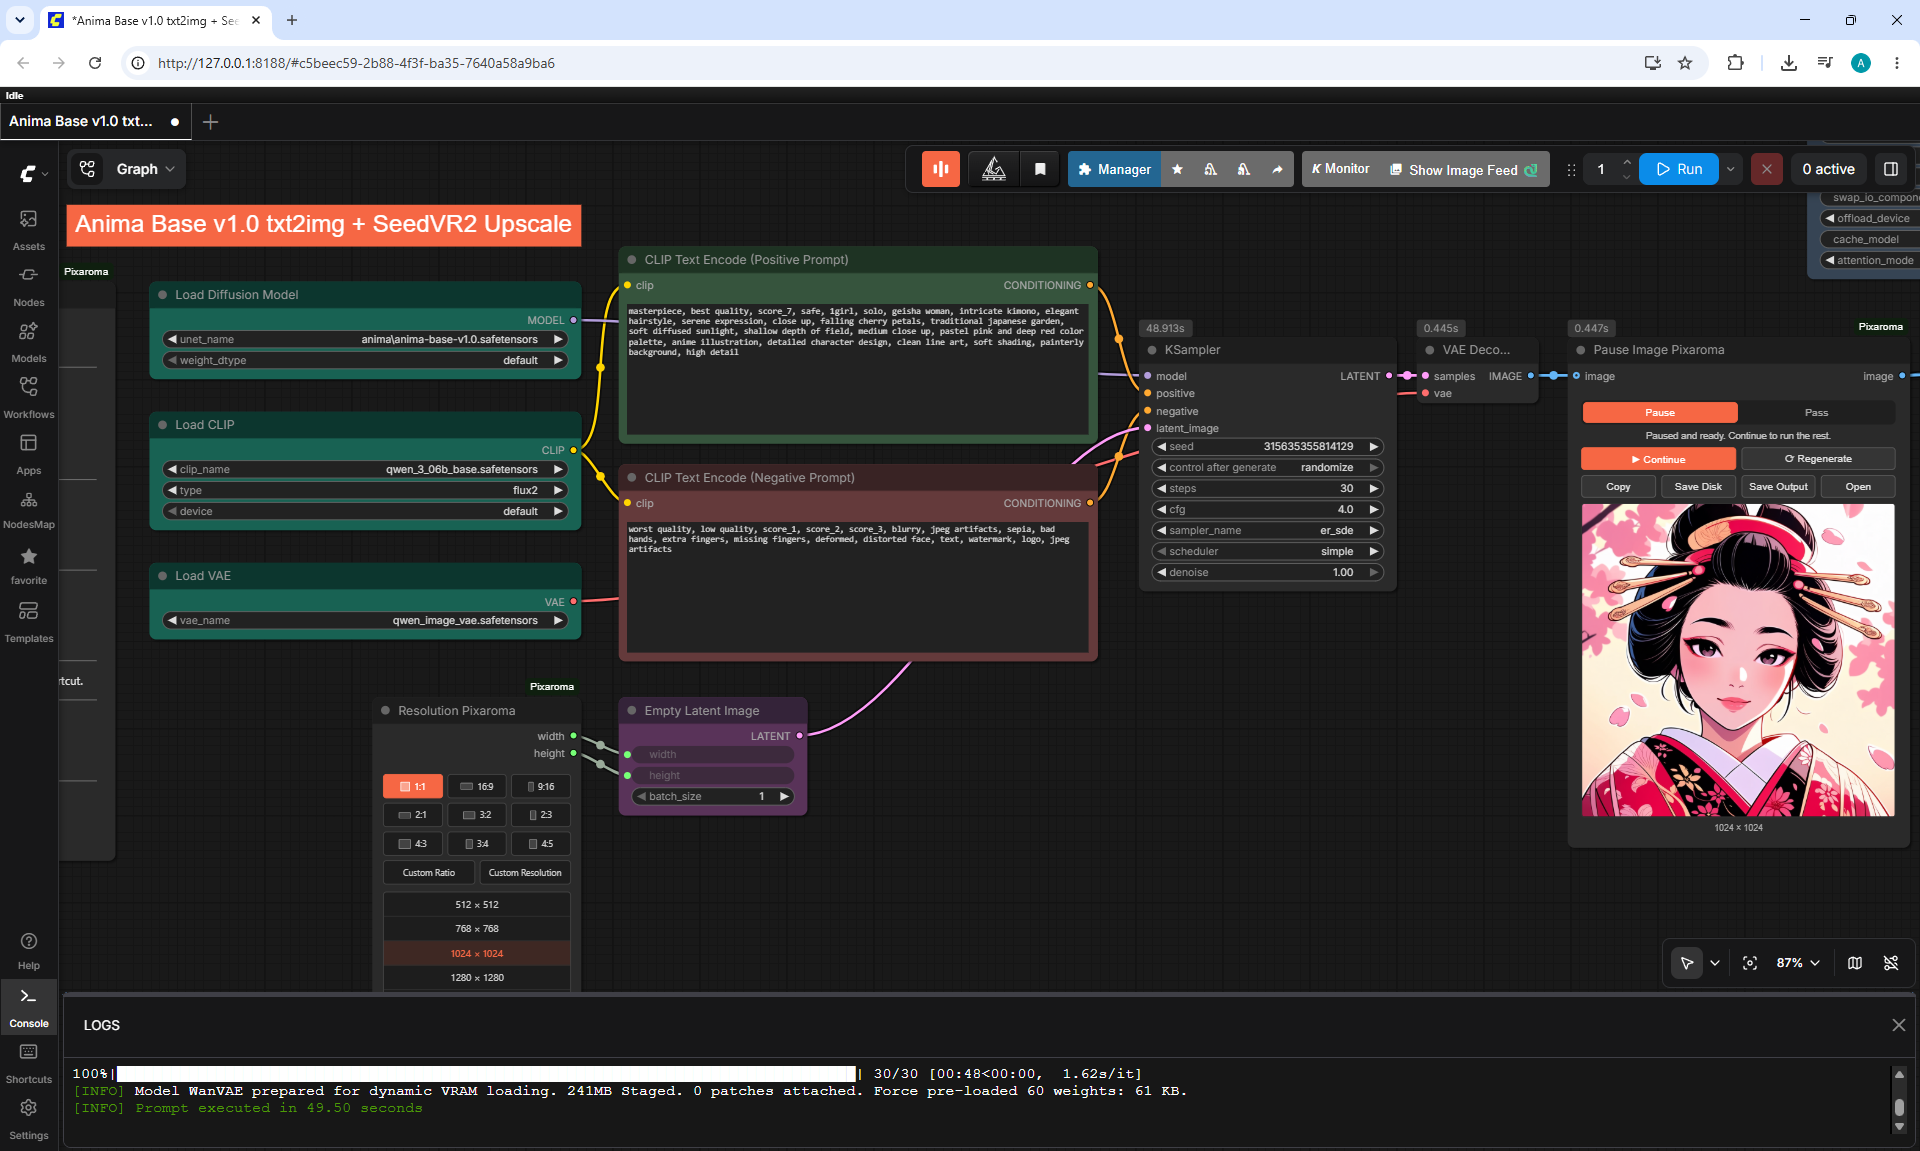Close the Logs panel
Screen dimensions: 1920x1151
1898,1025
